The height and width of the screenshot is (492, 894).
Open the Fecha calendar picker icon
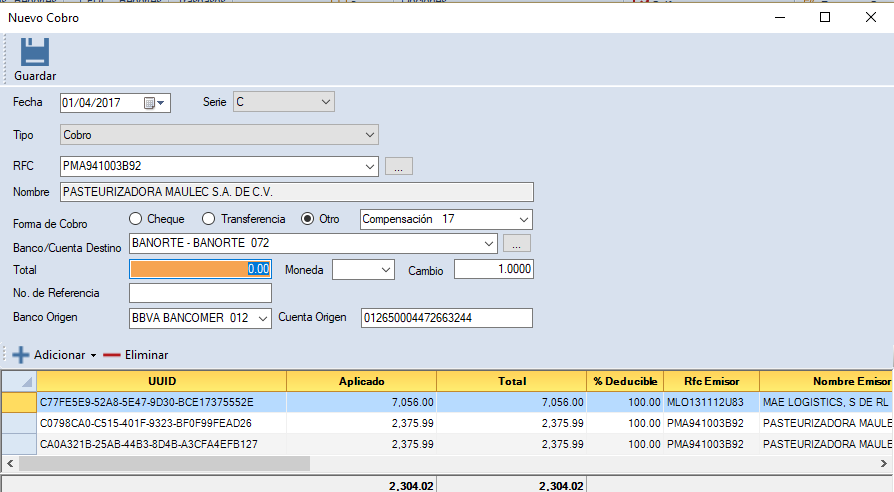click(150, 103)
